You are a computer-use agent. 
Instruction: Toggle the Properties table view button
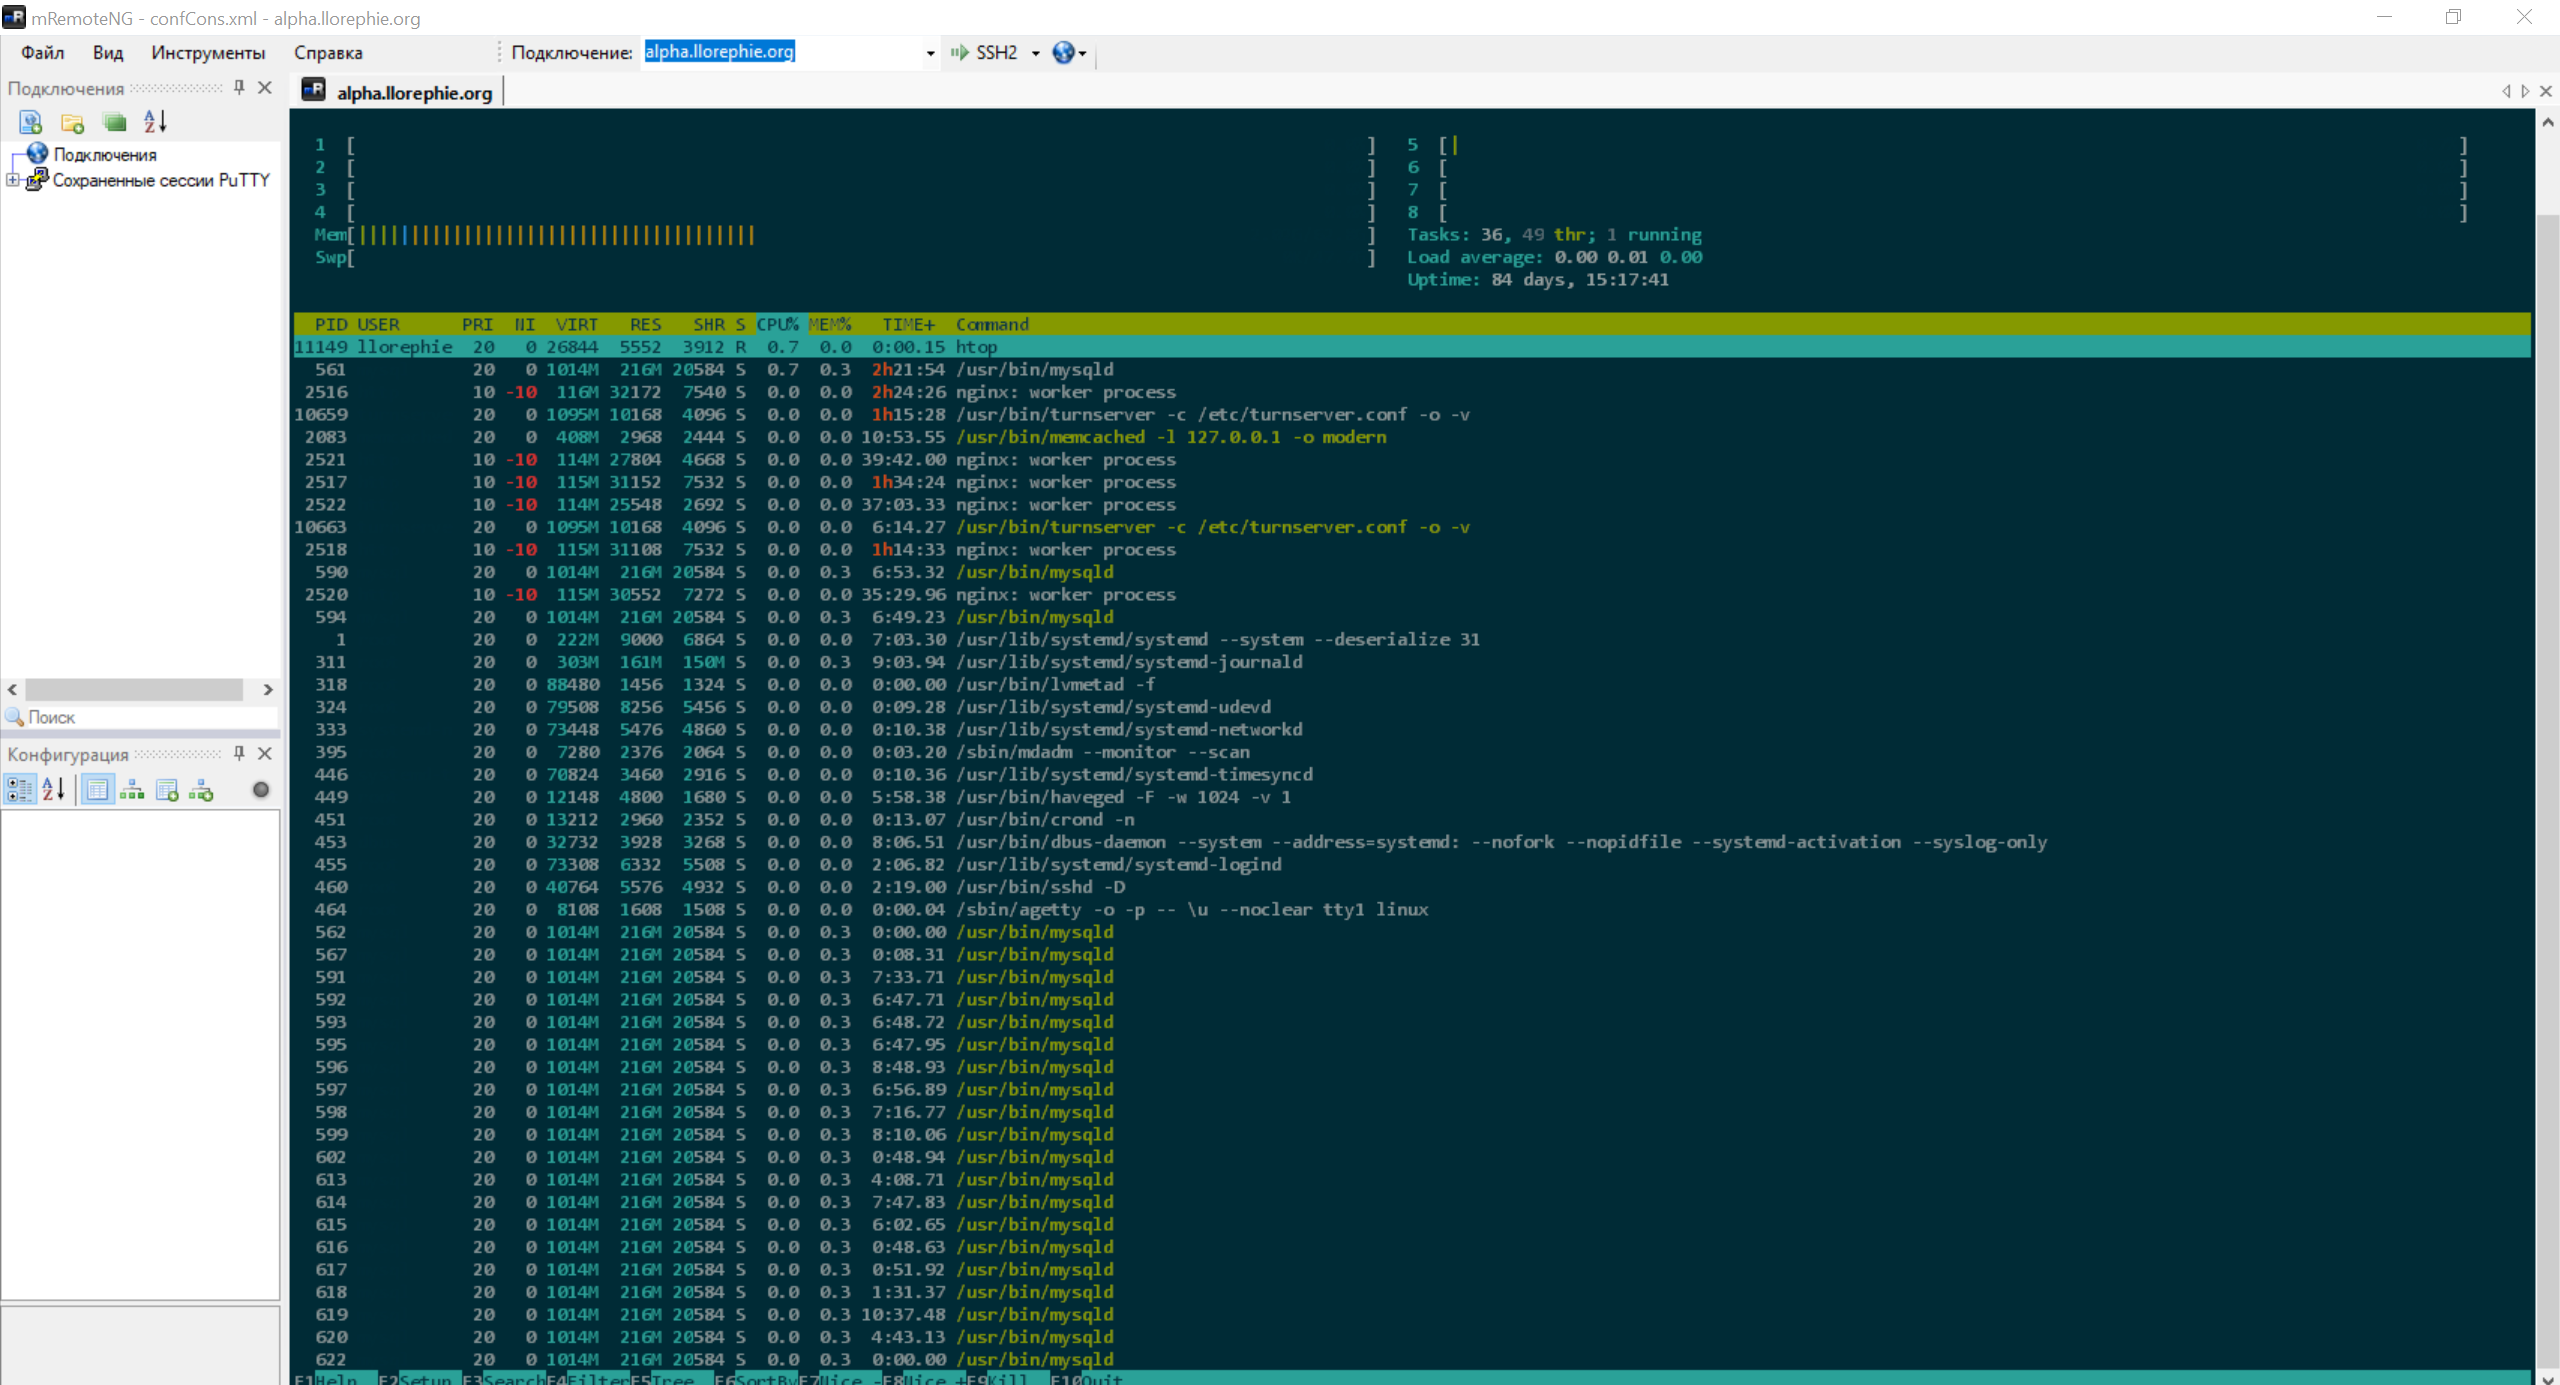click(97, 790)
